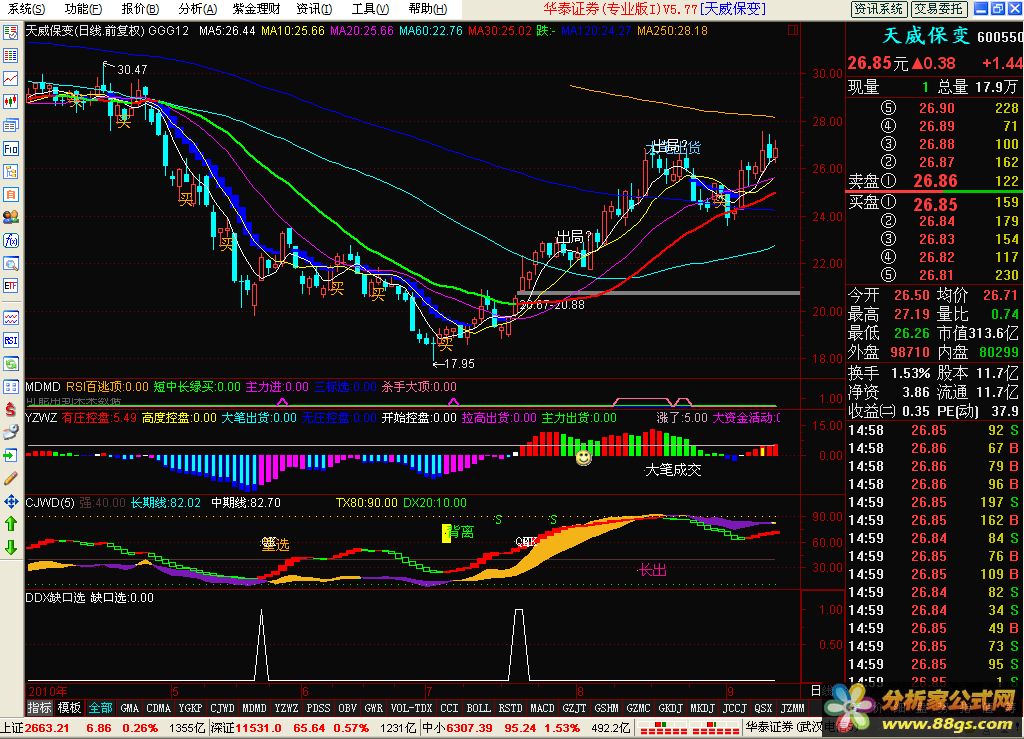
Task: Click the two-people community icon
Action: 10,217
